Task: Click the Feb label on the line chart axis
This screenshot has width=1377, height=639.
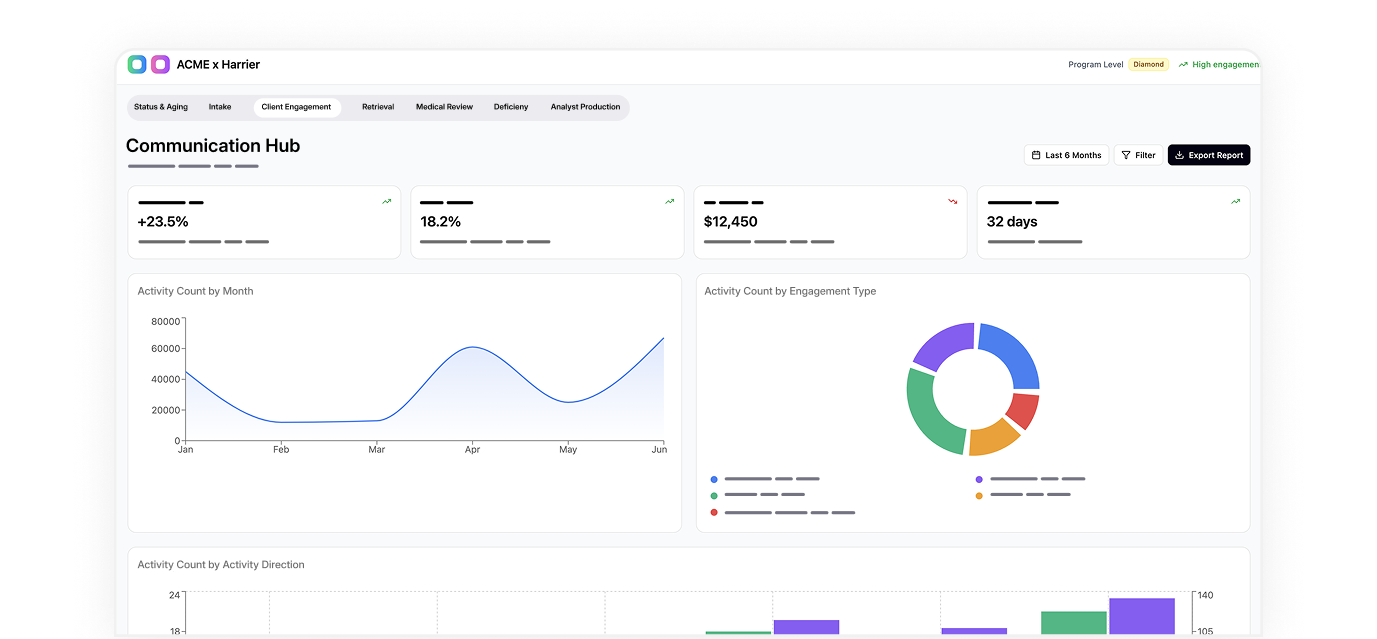Action: pyautogui.click(x=281, y=450)
